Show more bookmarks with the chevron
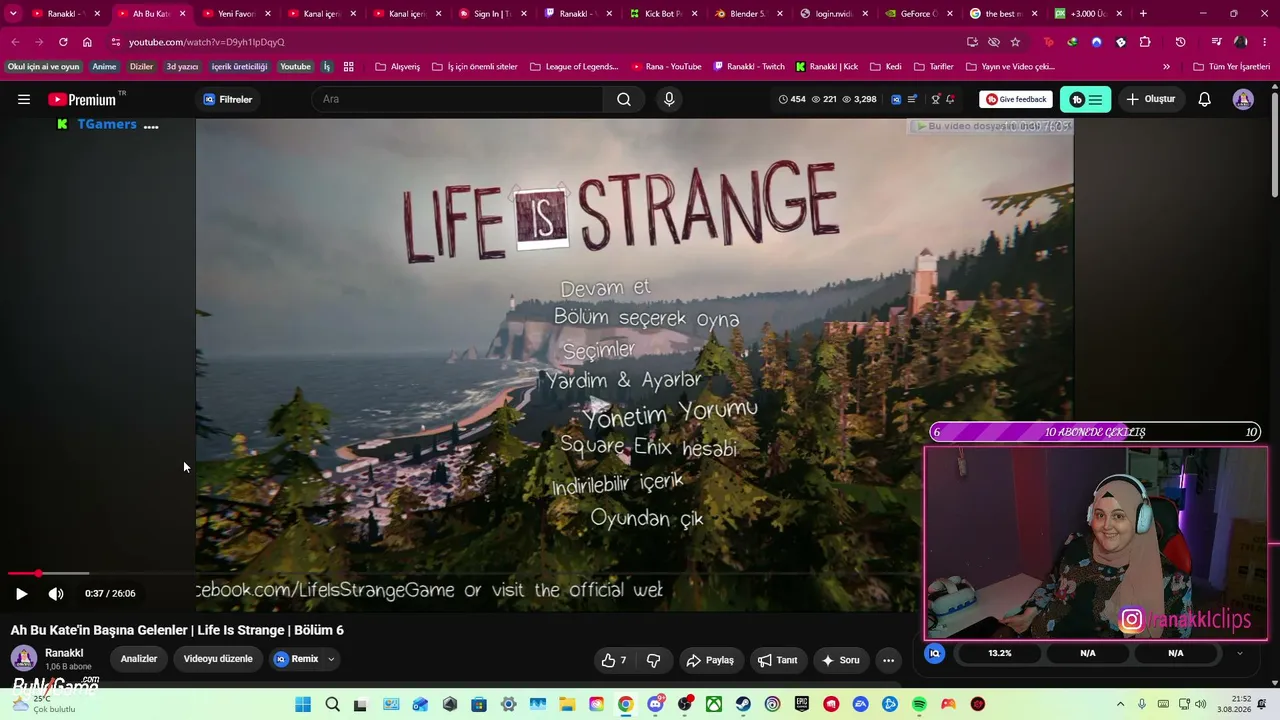The height and width of the screenshot is (720, 1280). click(x=1166, y=67)
